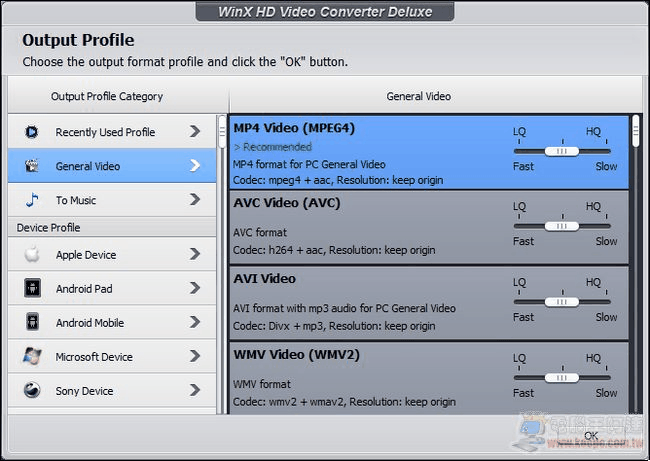650x461 pixels.
Task: Click the General Video clapperboard icon
Action: (32, 166)
